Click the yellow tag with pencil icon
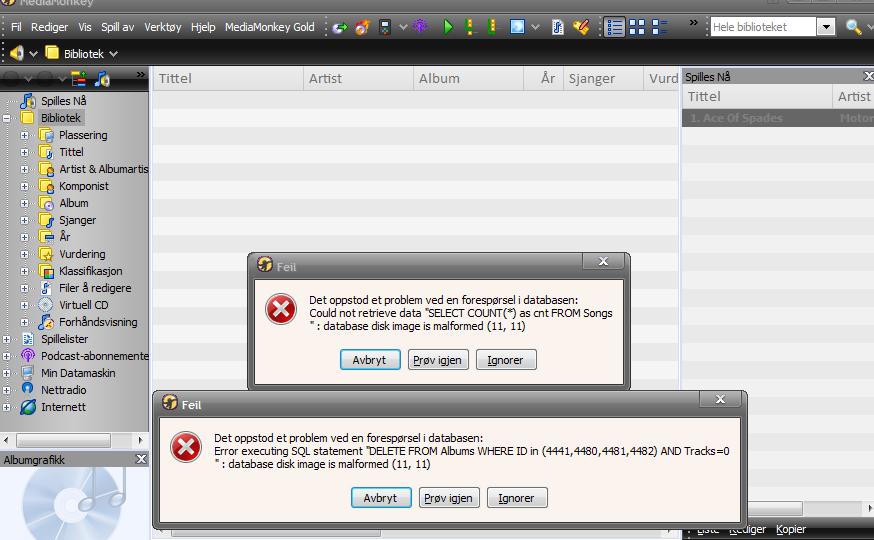874x540 pixels. 581,27
